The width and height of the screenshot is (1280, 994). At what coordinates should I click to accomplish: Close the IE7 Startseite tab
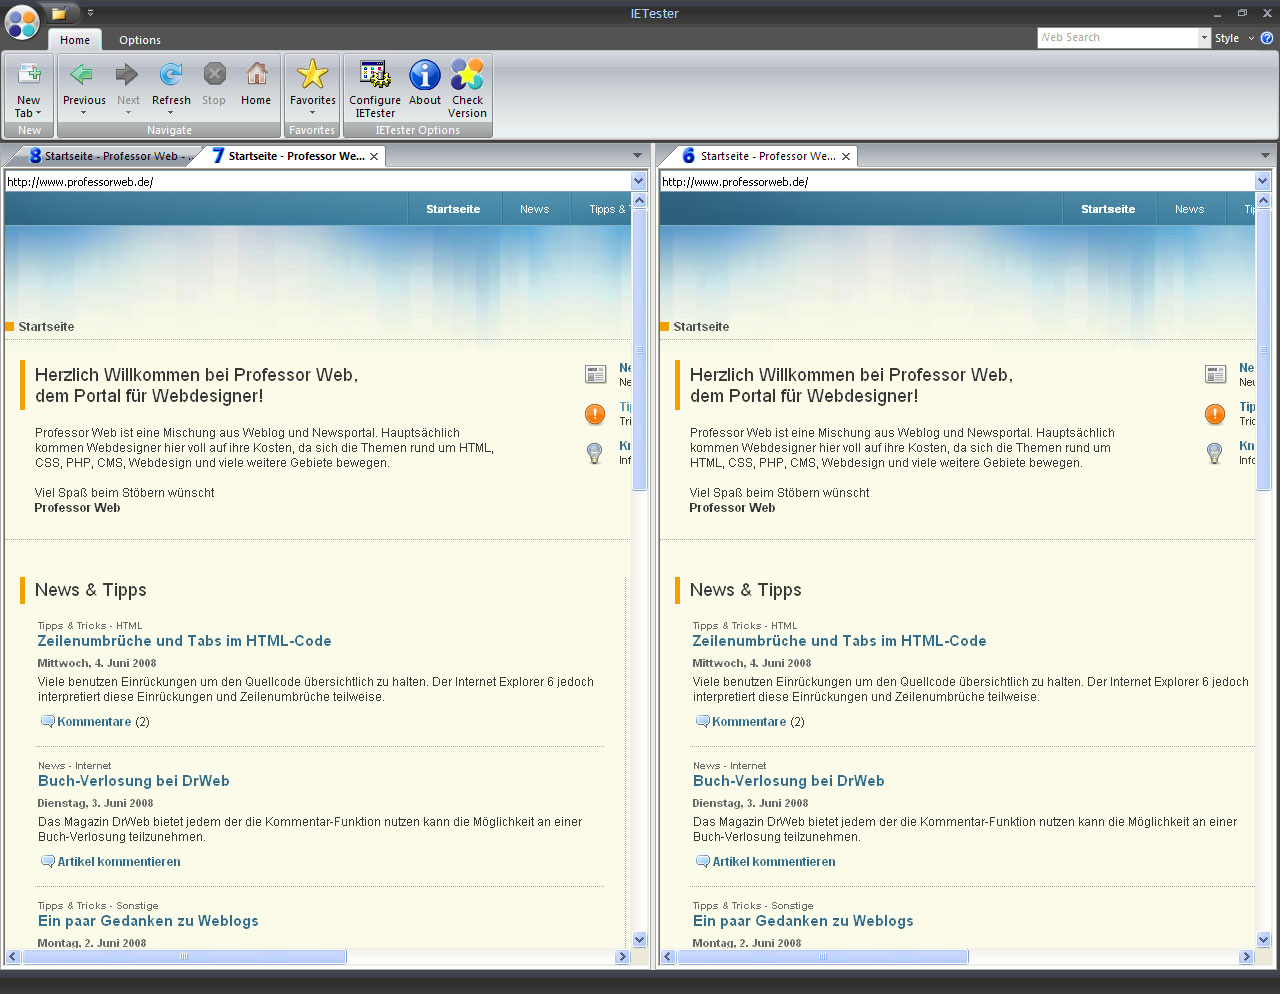374,156
